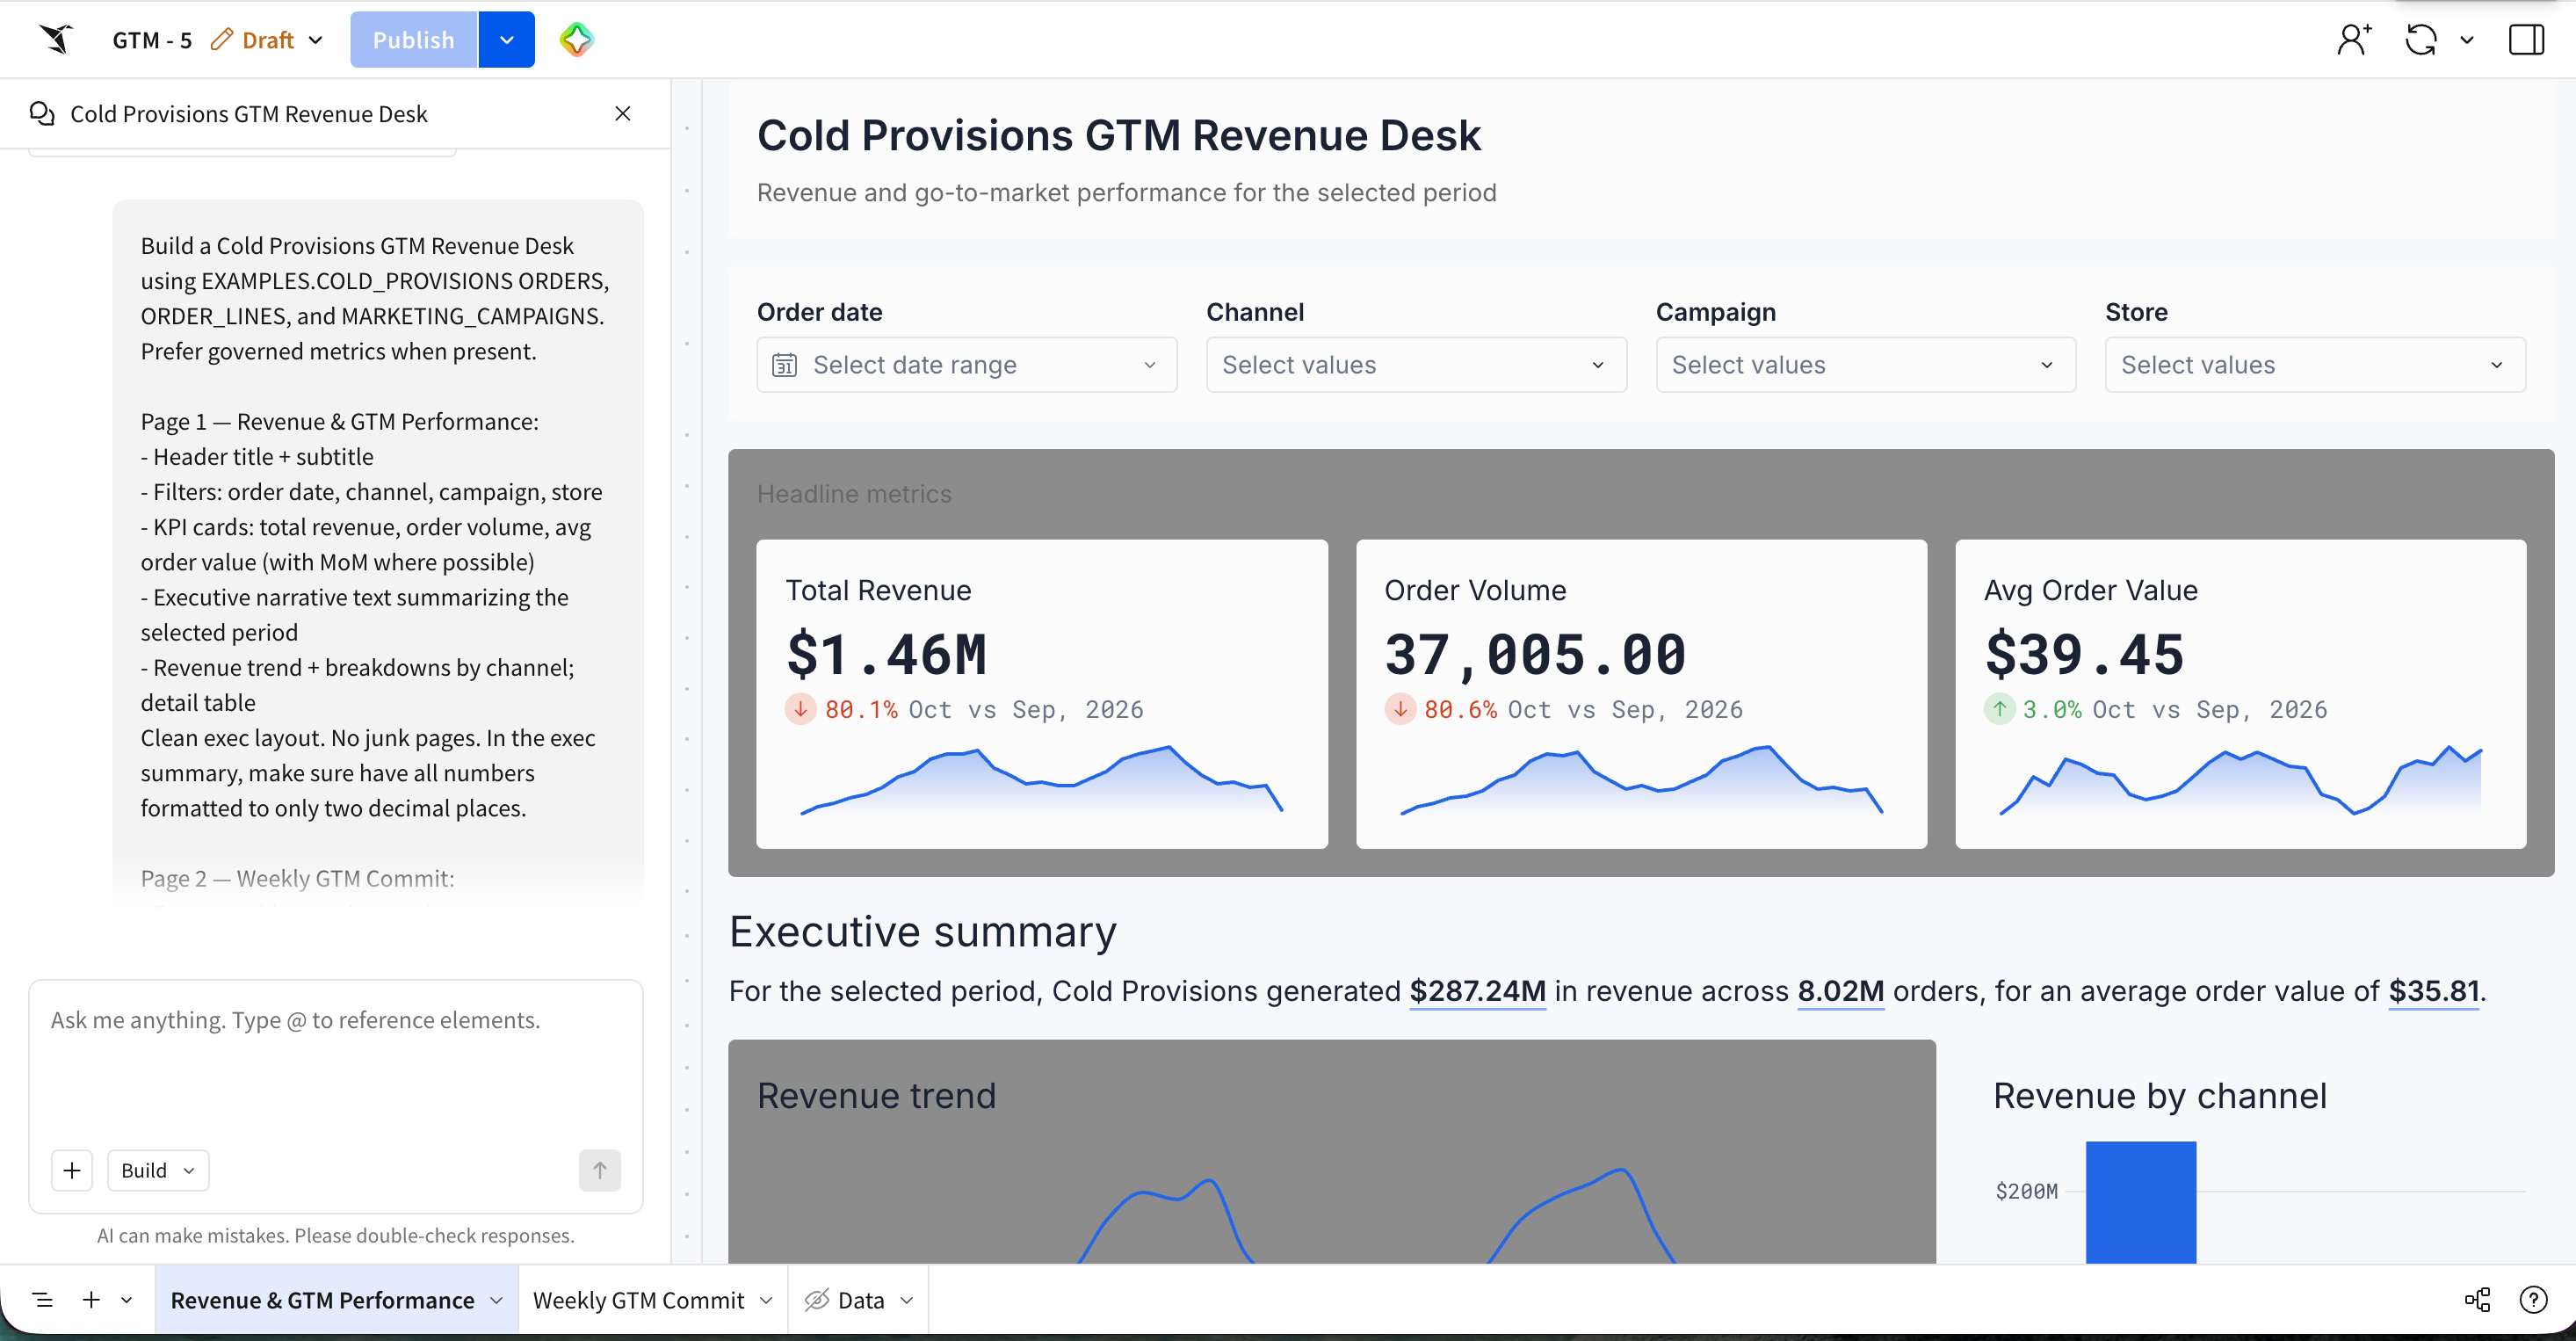Click the chat bubbles icon in panel header

click(42, 113)
